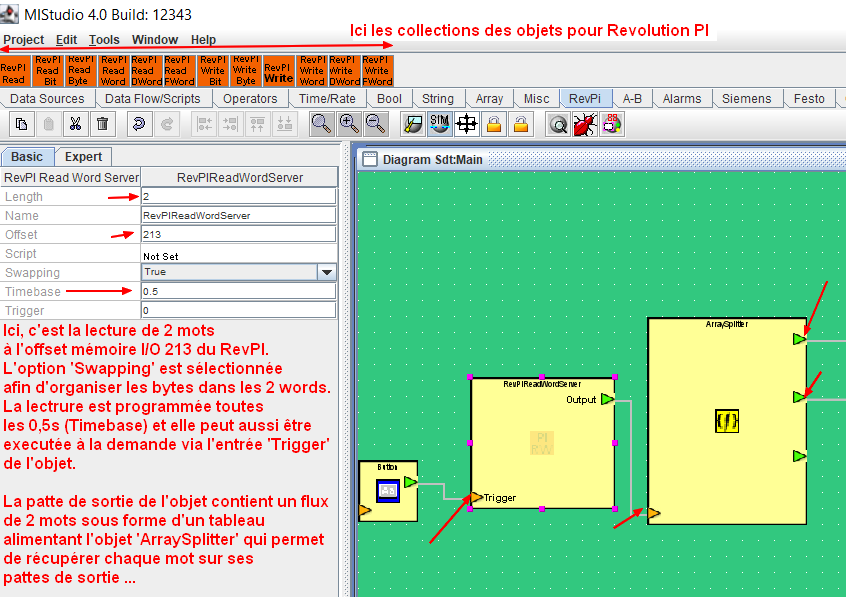
Task: Click the open padlock unlock icon
Action: 521,125
